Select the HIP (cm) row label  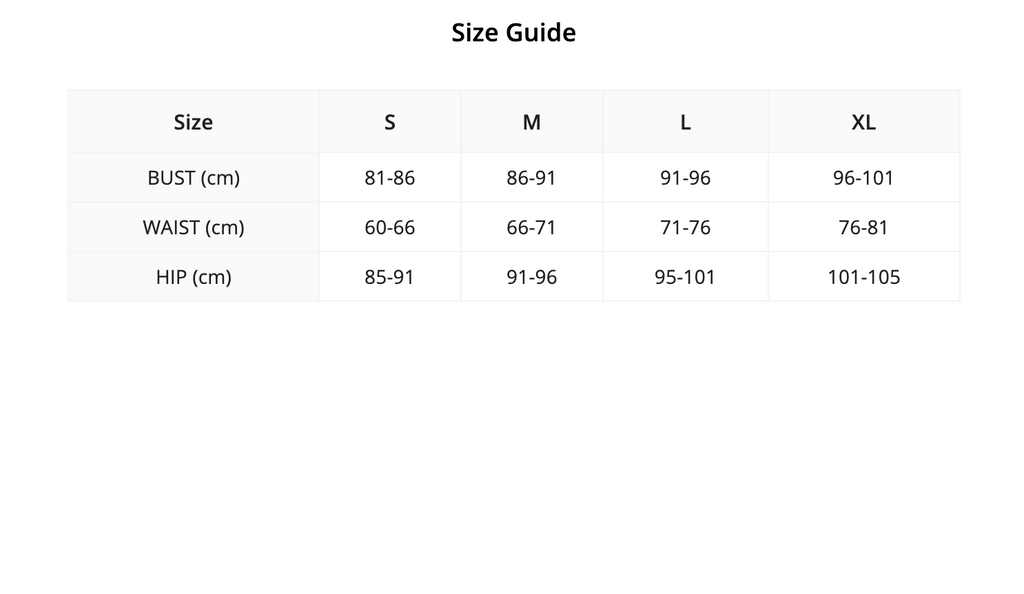[193, 277]
